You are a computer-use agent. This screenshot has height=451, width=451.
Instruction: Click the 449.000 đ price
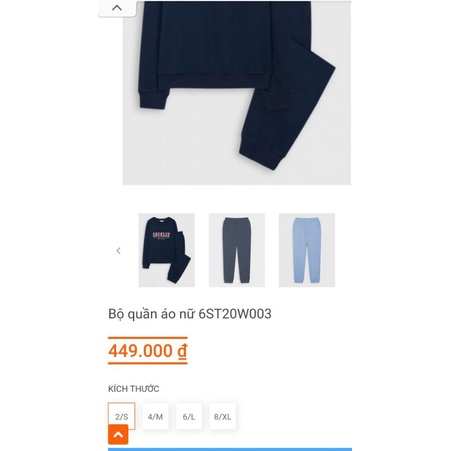pyautogui.click(x=148, y=351)
